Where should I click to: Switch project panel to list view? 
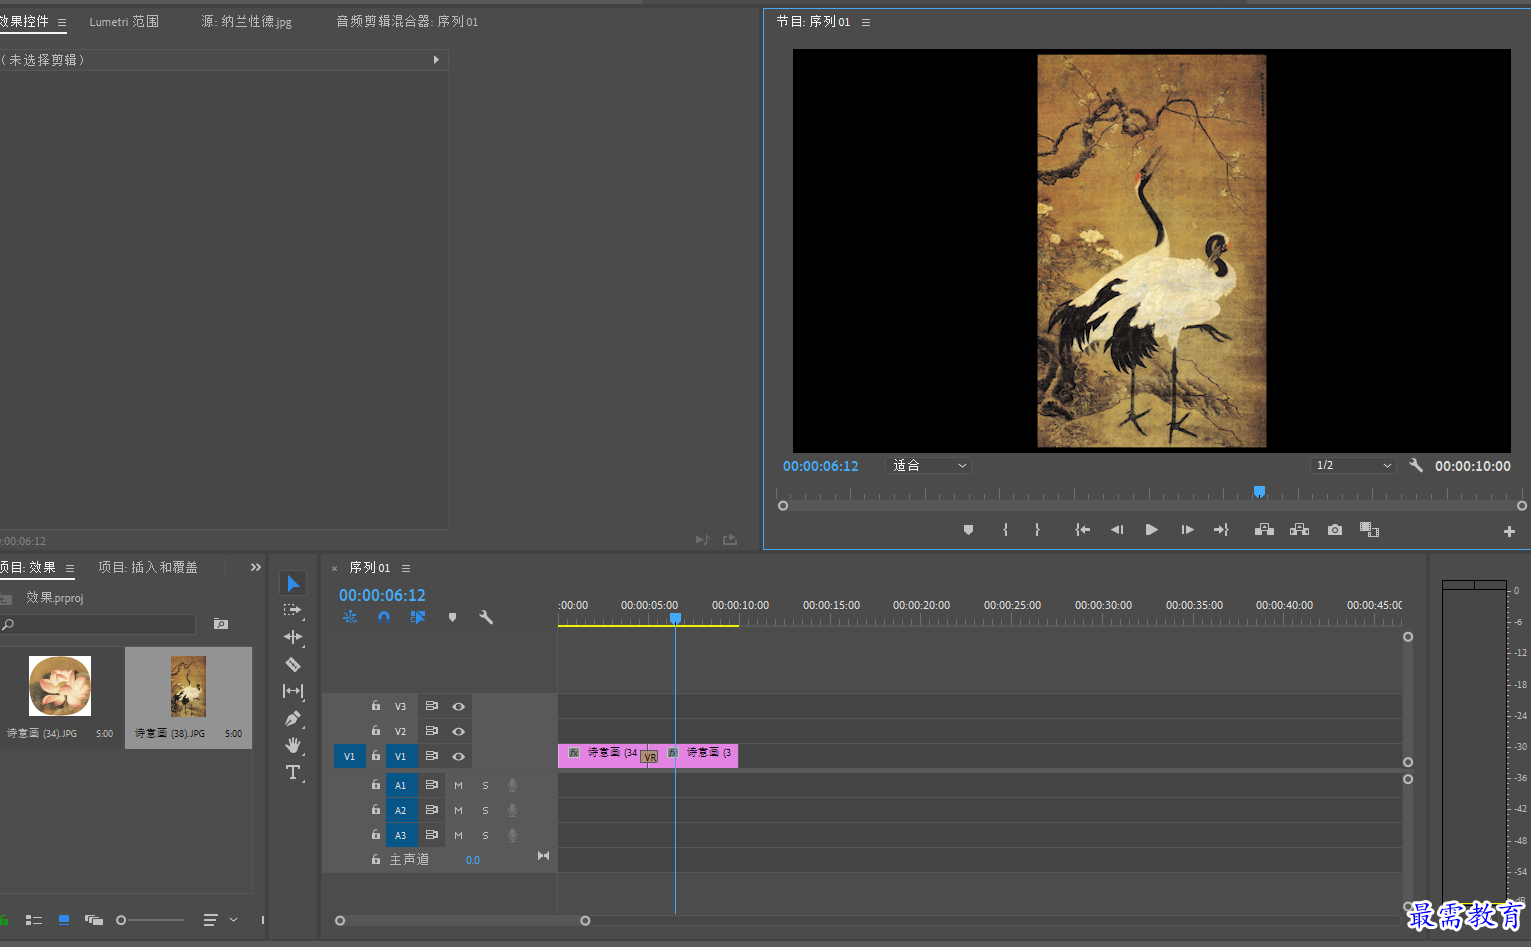pos(33,920)
